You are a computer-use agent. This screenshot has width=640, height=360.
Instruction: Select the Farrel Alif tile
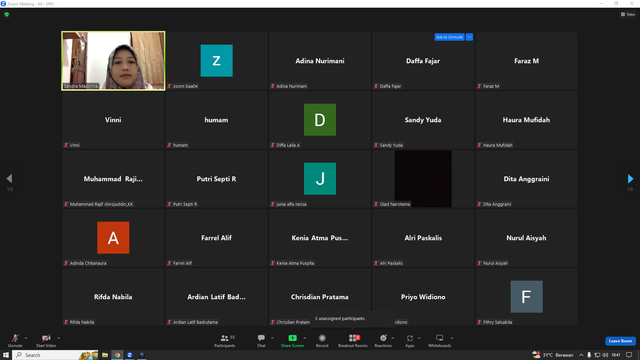tap(216, 238)
